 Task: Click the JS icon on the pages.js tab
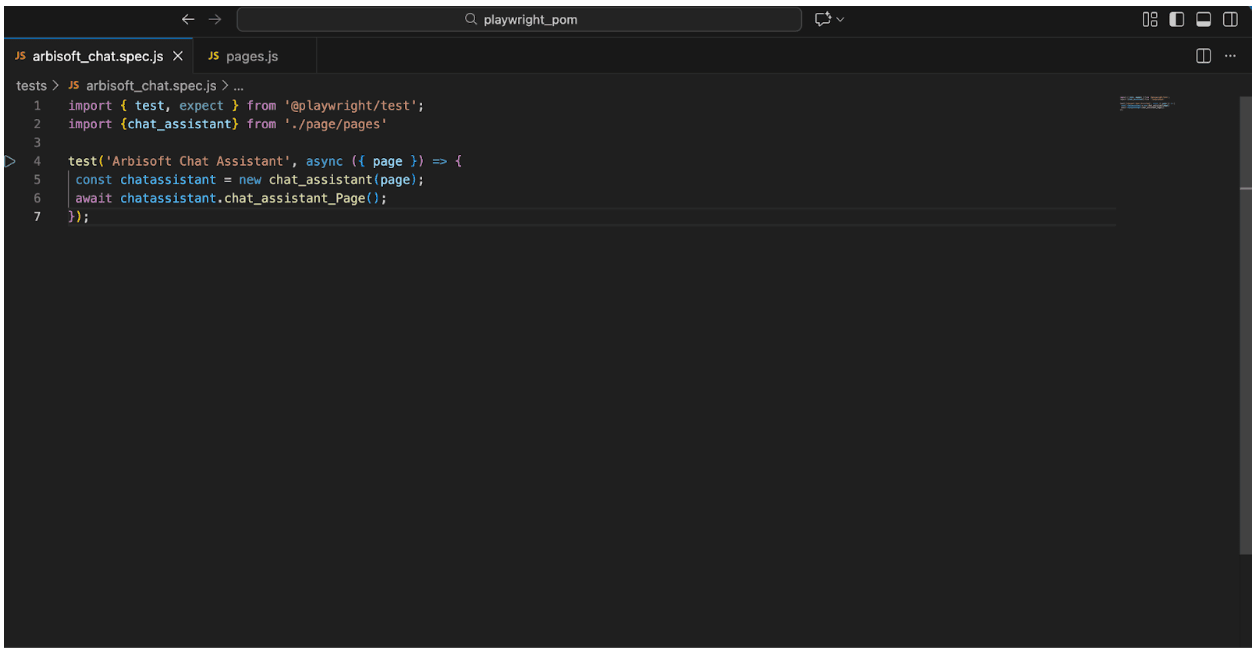(214, 56)
